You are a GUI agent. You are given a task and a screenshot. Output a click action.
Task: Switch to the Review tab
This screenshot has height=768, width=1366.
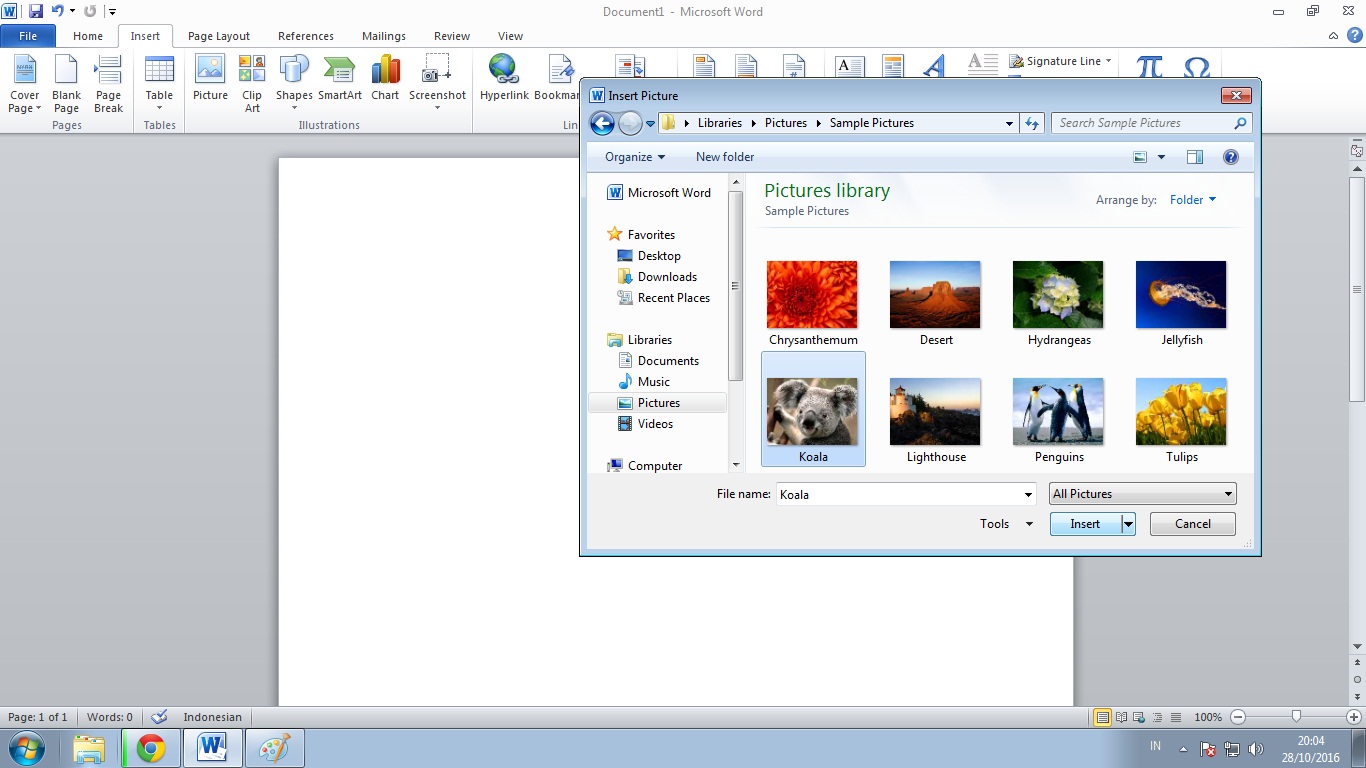point(452,36)
